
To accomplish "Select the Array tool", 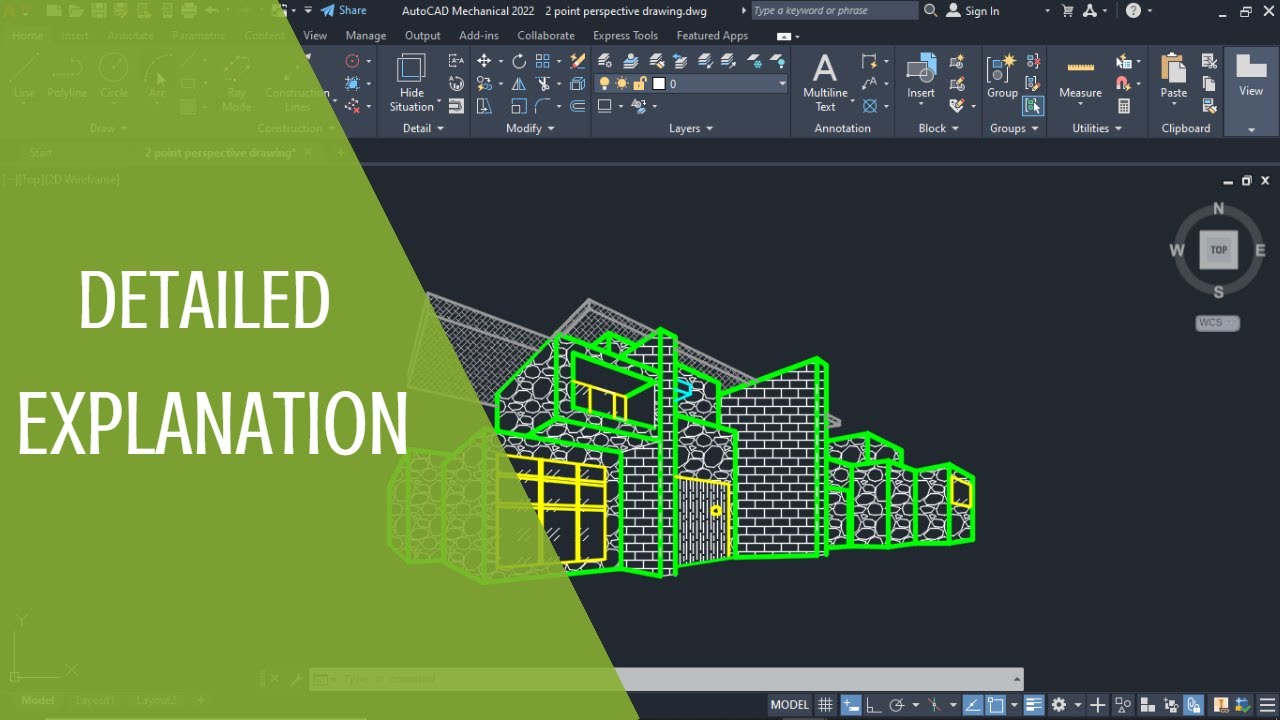I will tap(543, 62).
